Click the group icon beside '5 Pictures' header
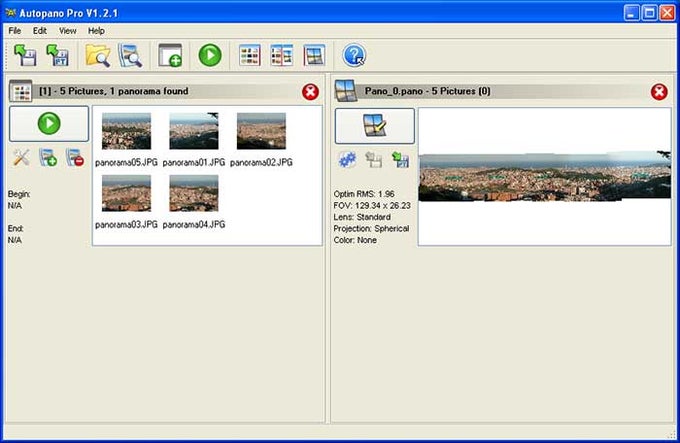 20,91
